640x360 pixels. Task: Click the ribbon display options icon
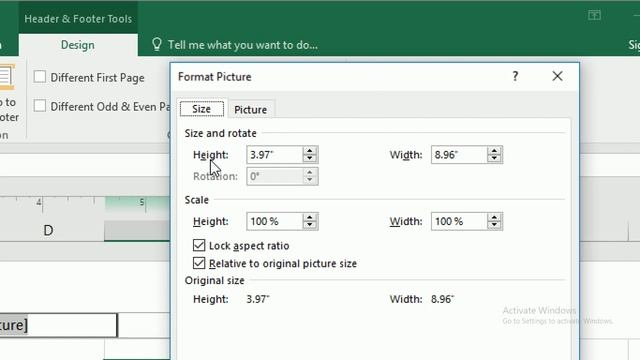coord(594,16)
